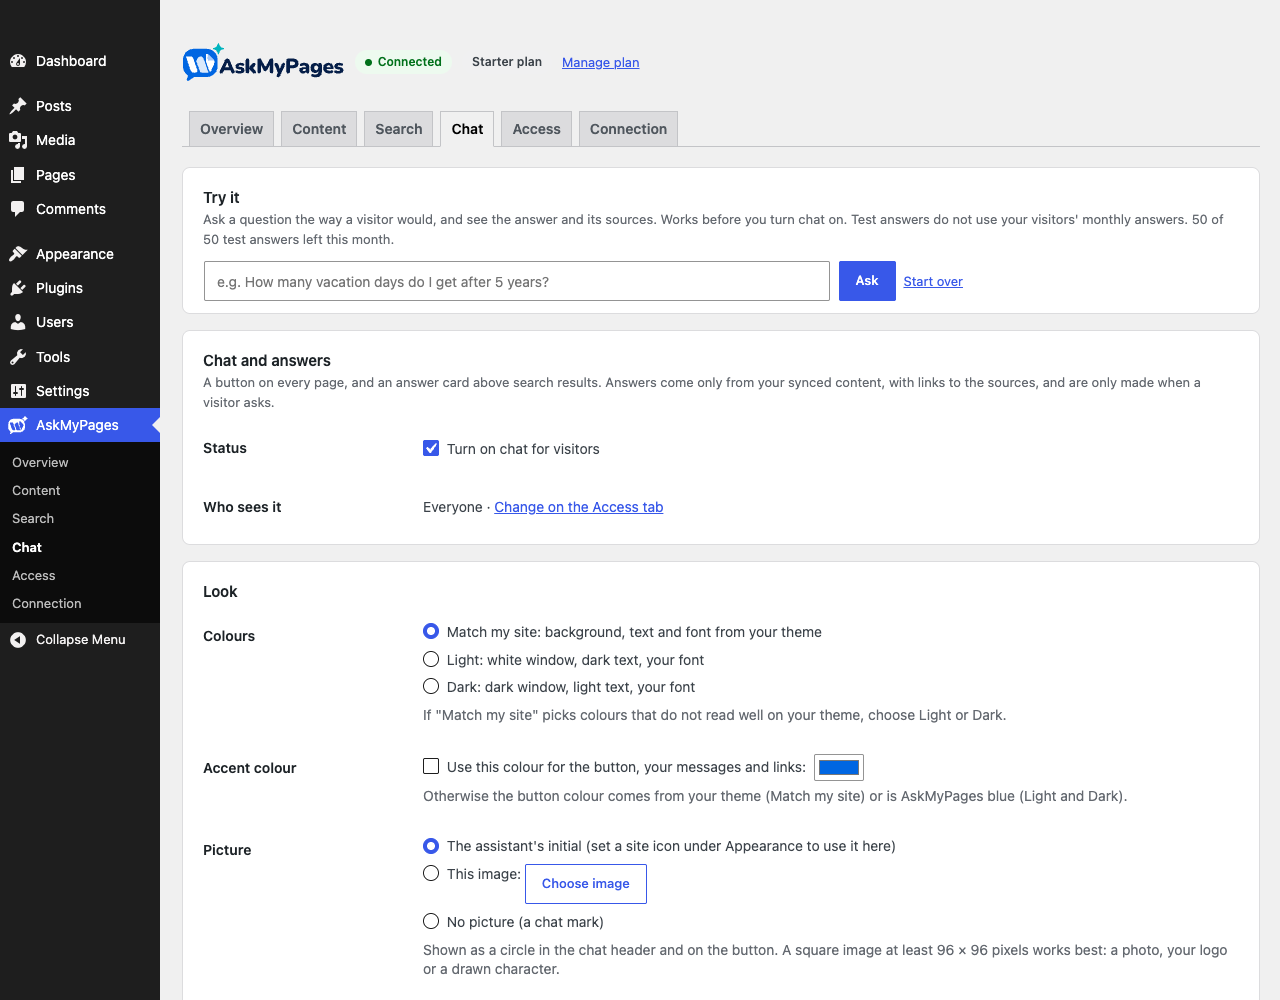
Task: Click the Appearance paintbrush icon
Action: [18, 254]
